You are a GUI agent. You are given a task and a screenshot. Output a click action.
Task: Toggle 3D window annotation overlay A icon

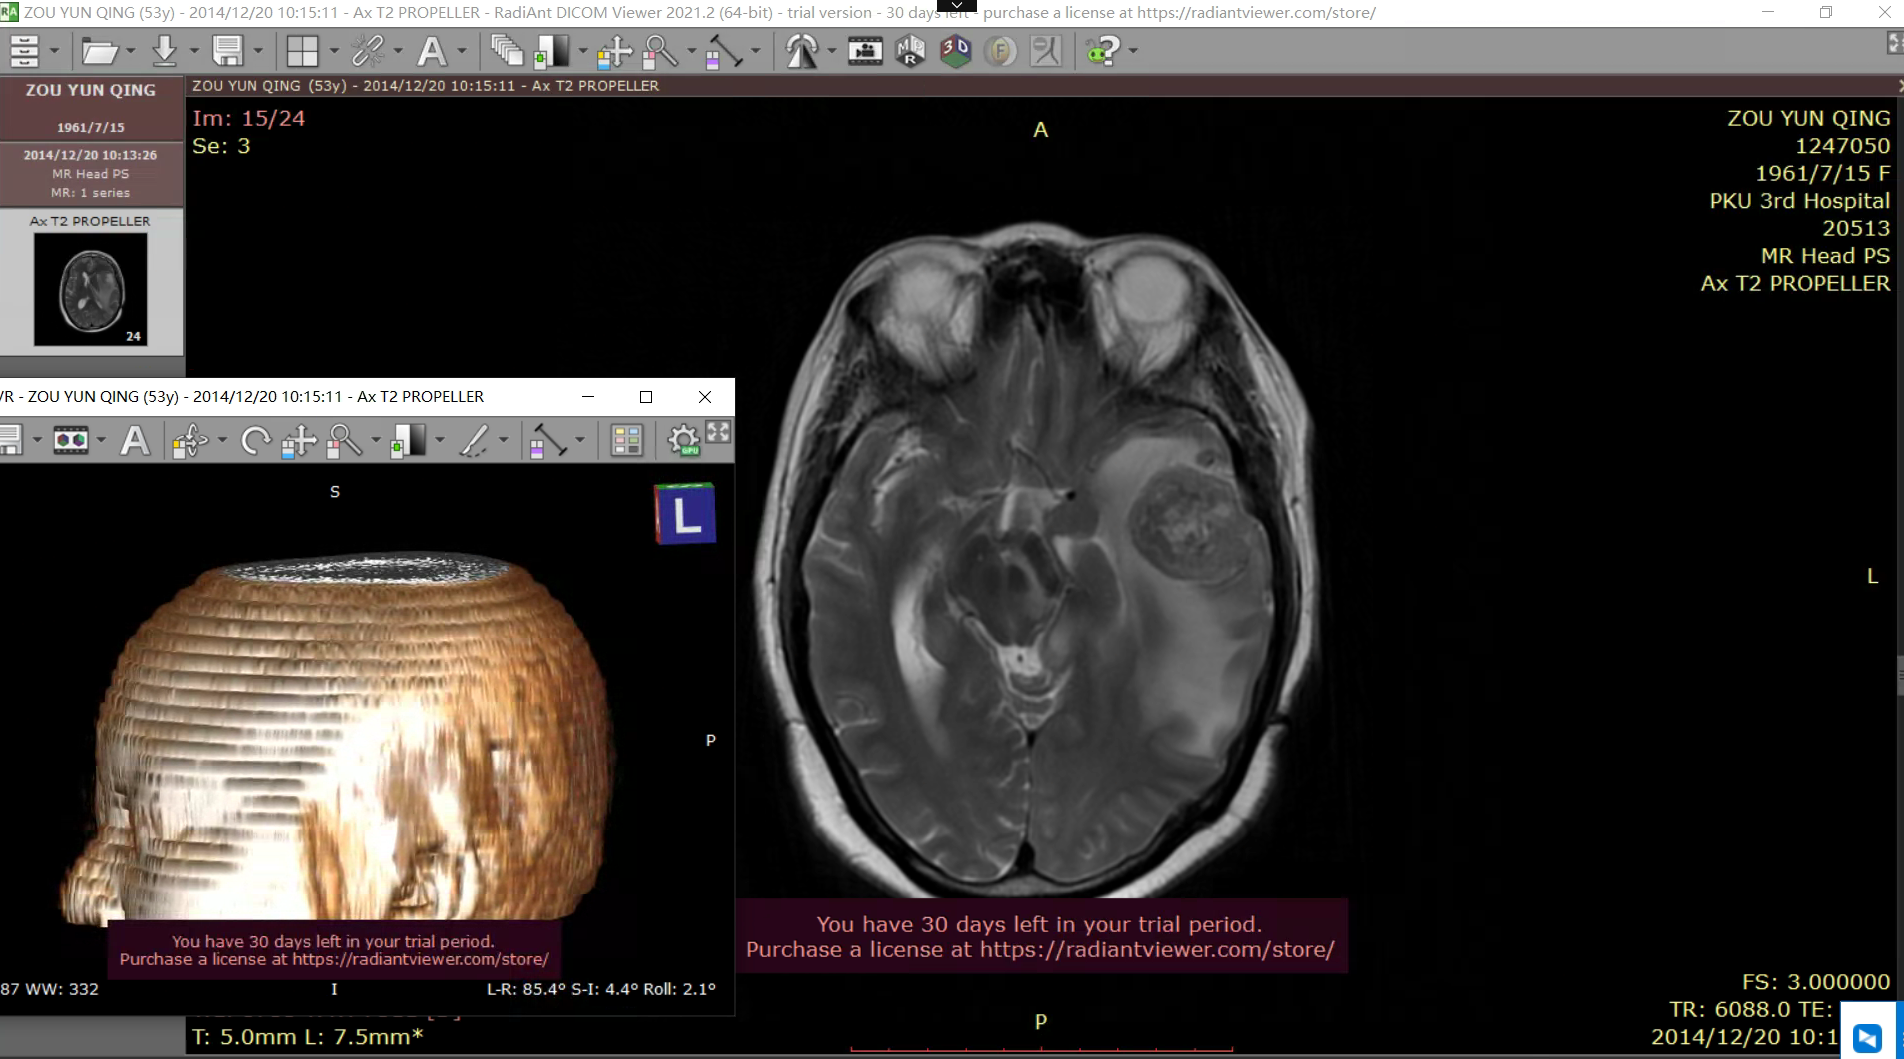[x=135, y=441]
